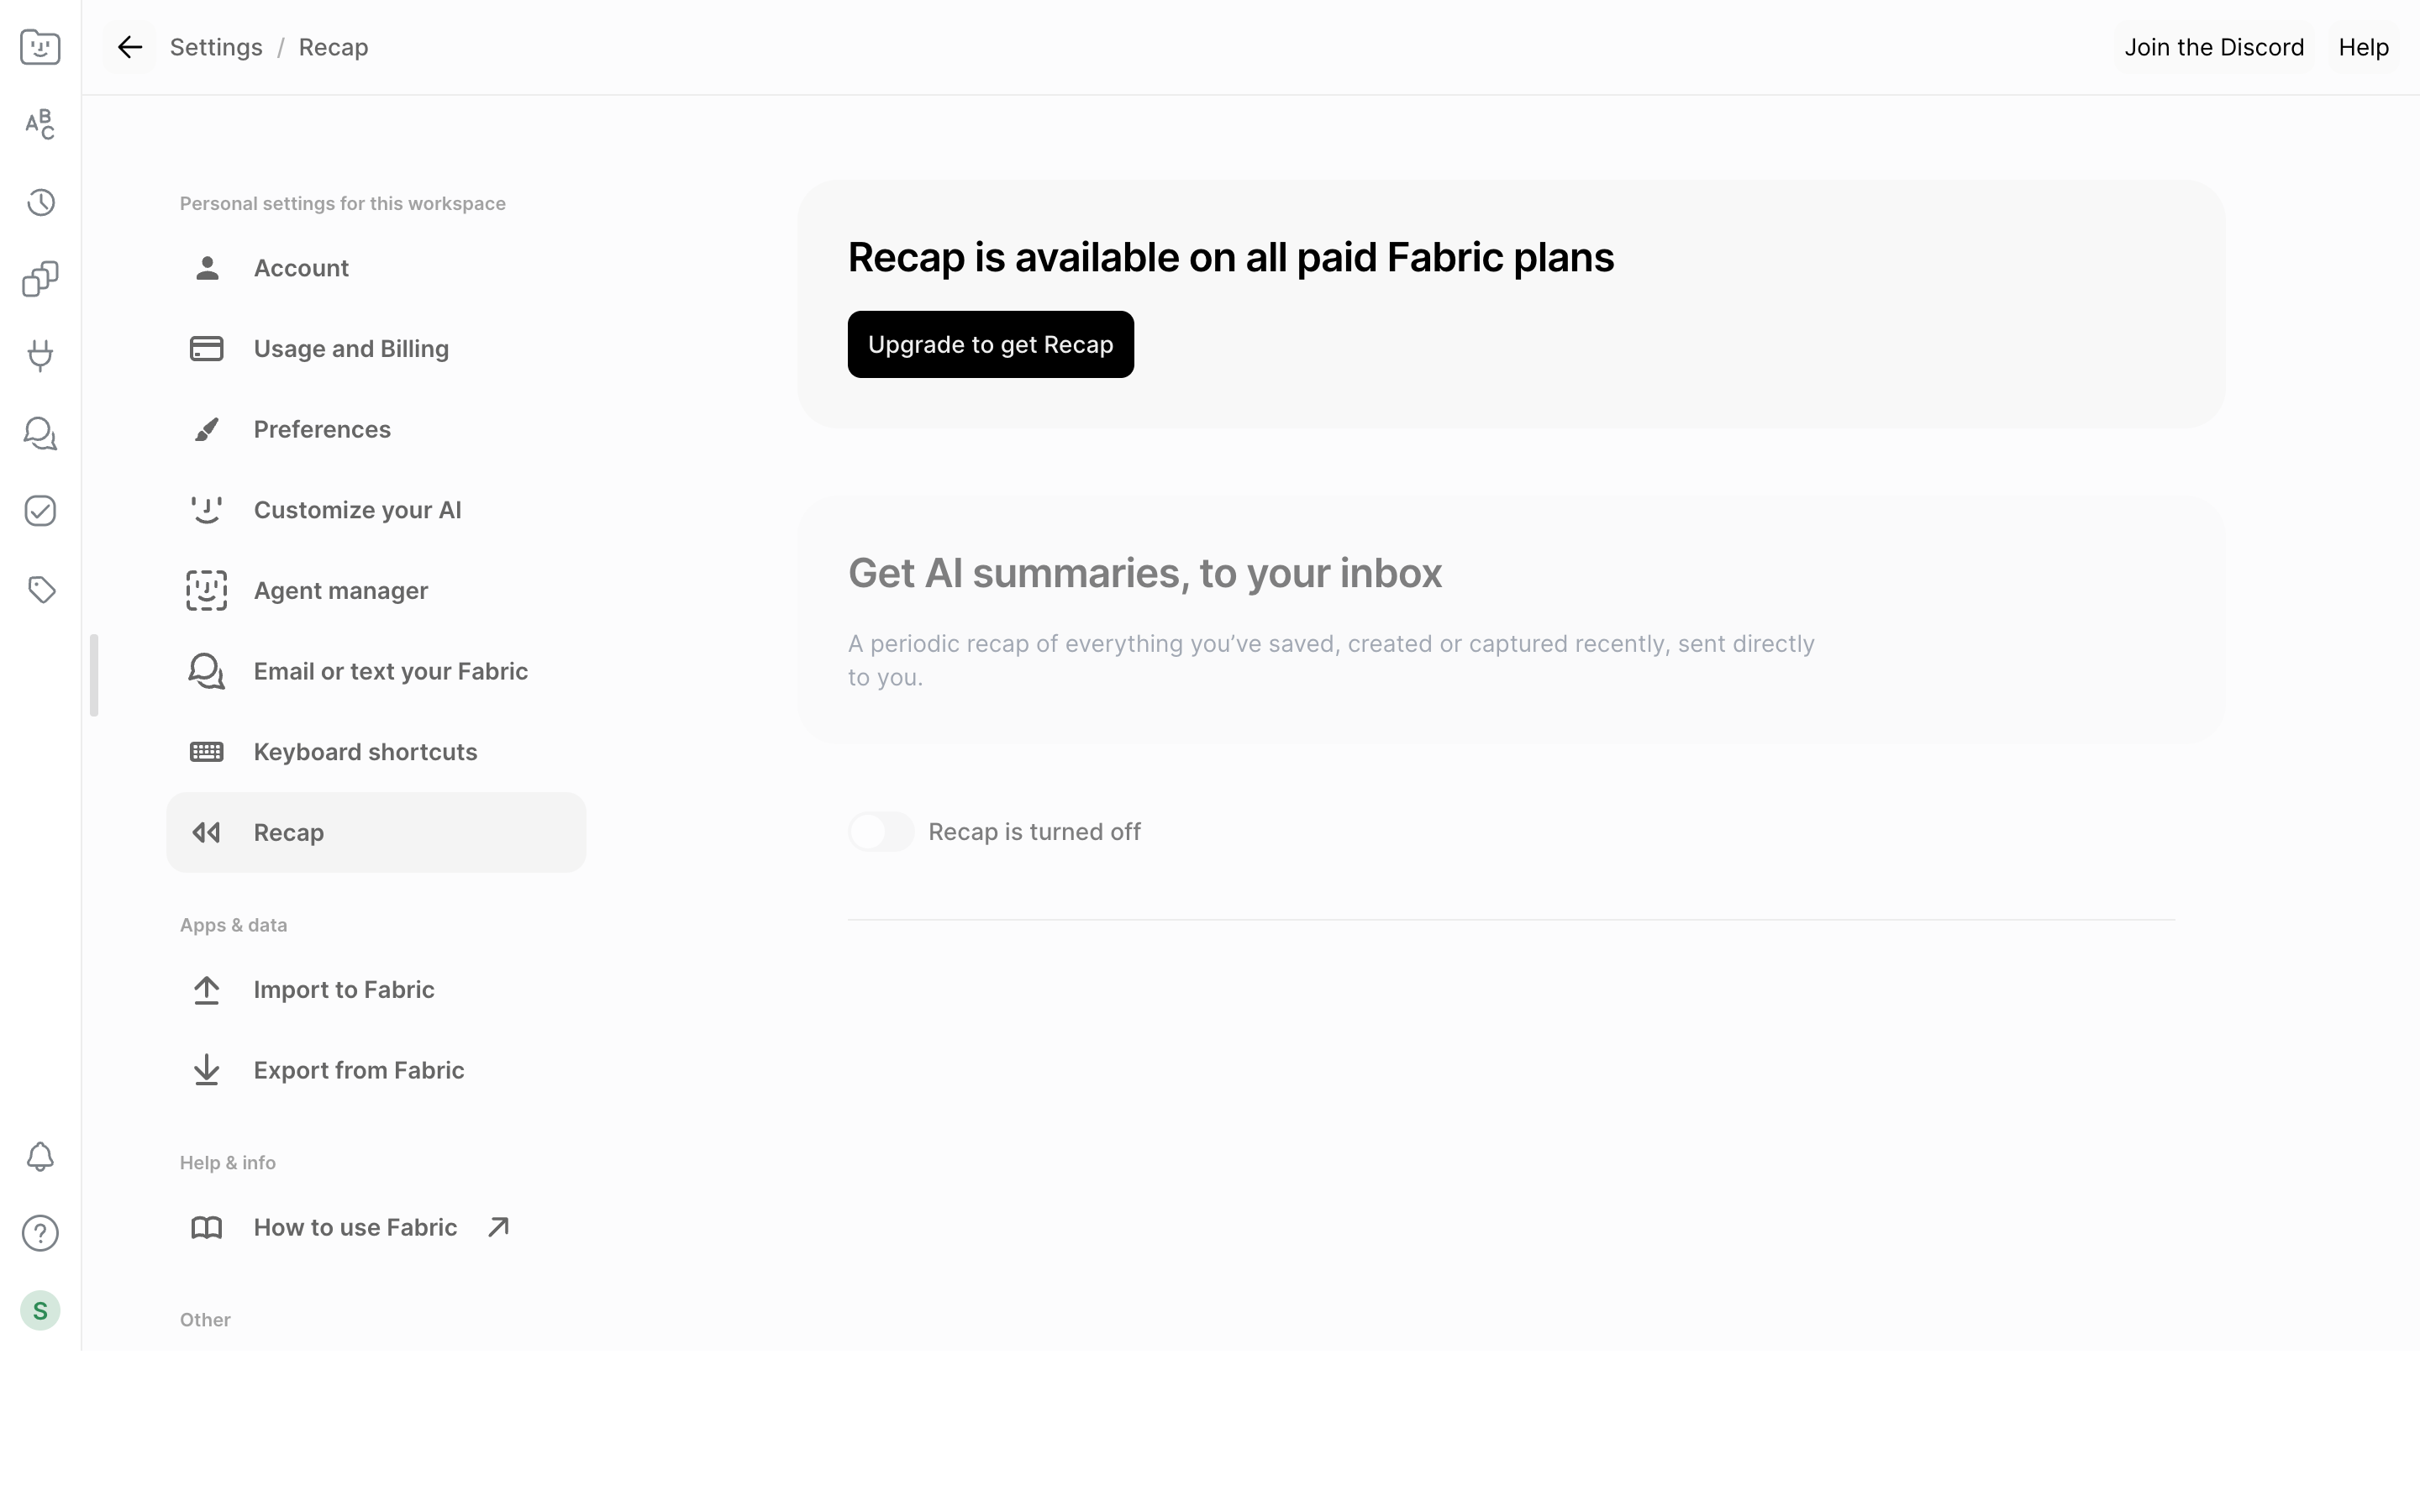Click the Fabric smiley logo icon

pyautogui.click(x=40, y=47)
